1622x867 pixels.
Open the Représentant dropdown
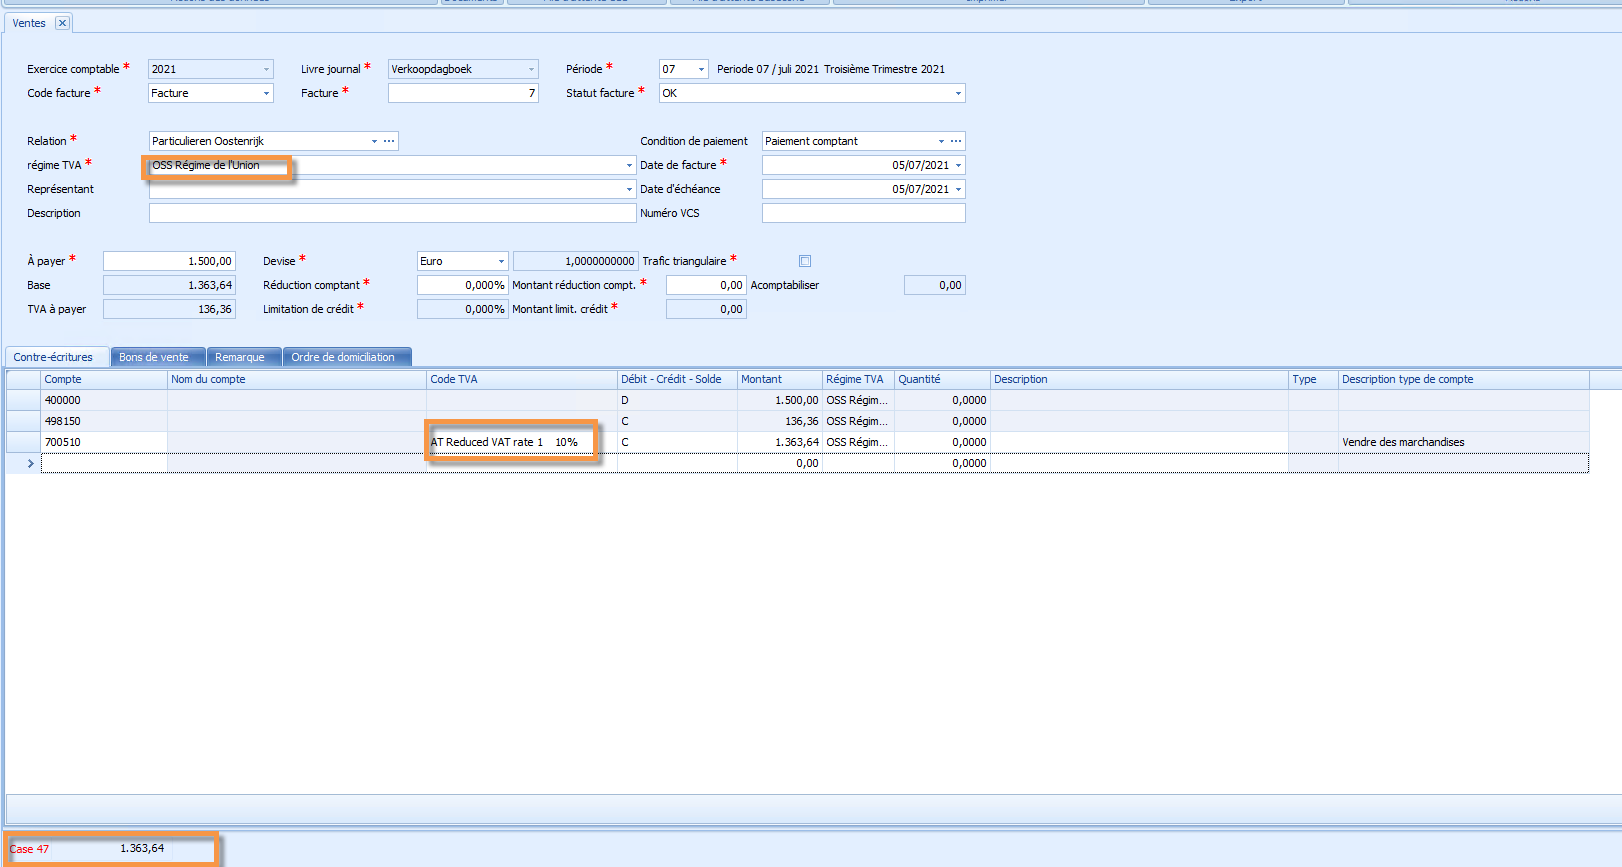click(x=629, y=189)
